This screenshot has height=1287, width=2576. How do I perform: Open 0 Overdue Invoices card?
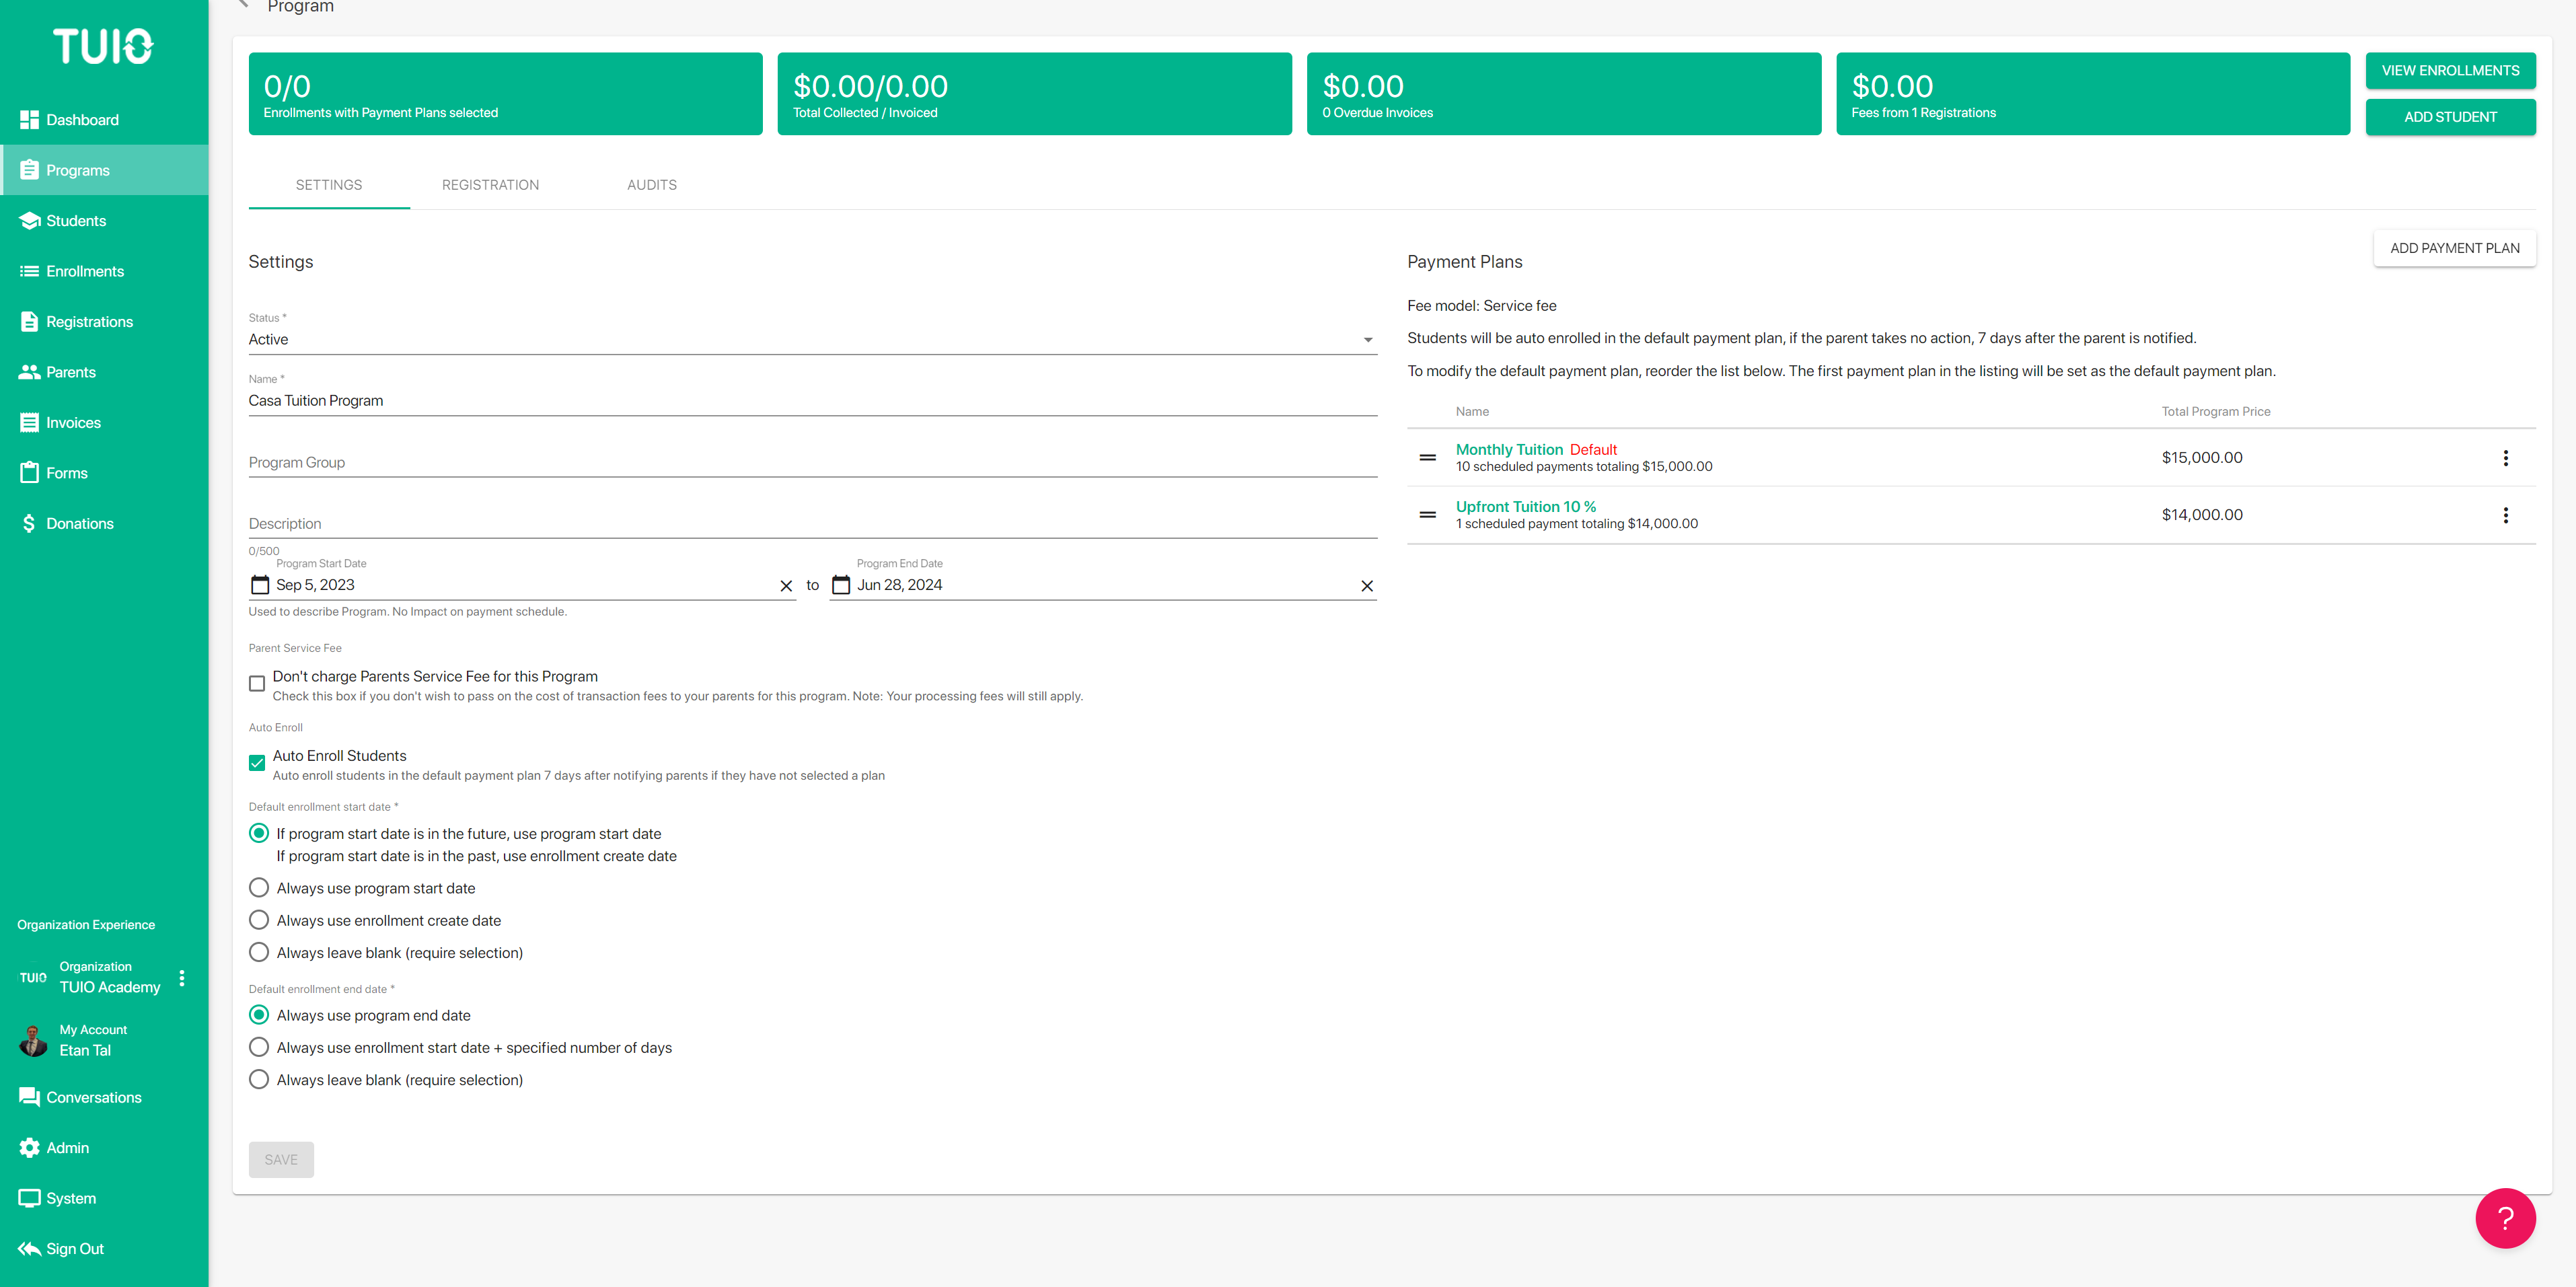(x=1564, y=94)
